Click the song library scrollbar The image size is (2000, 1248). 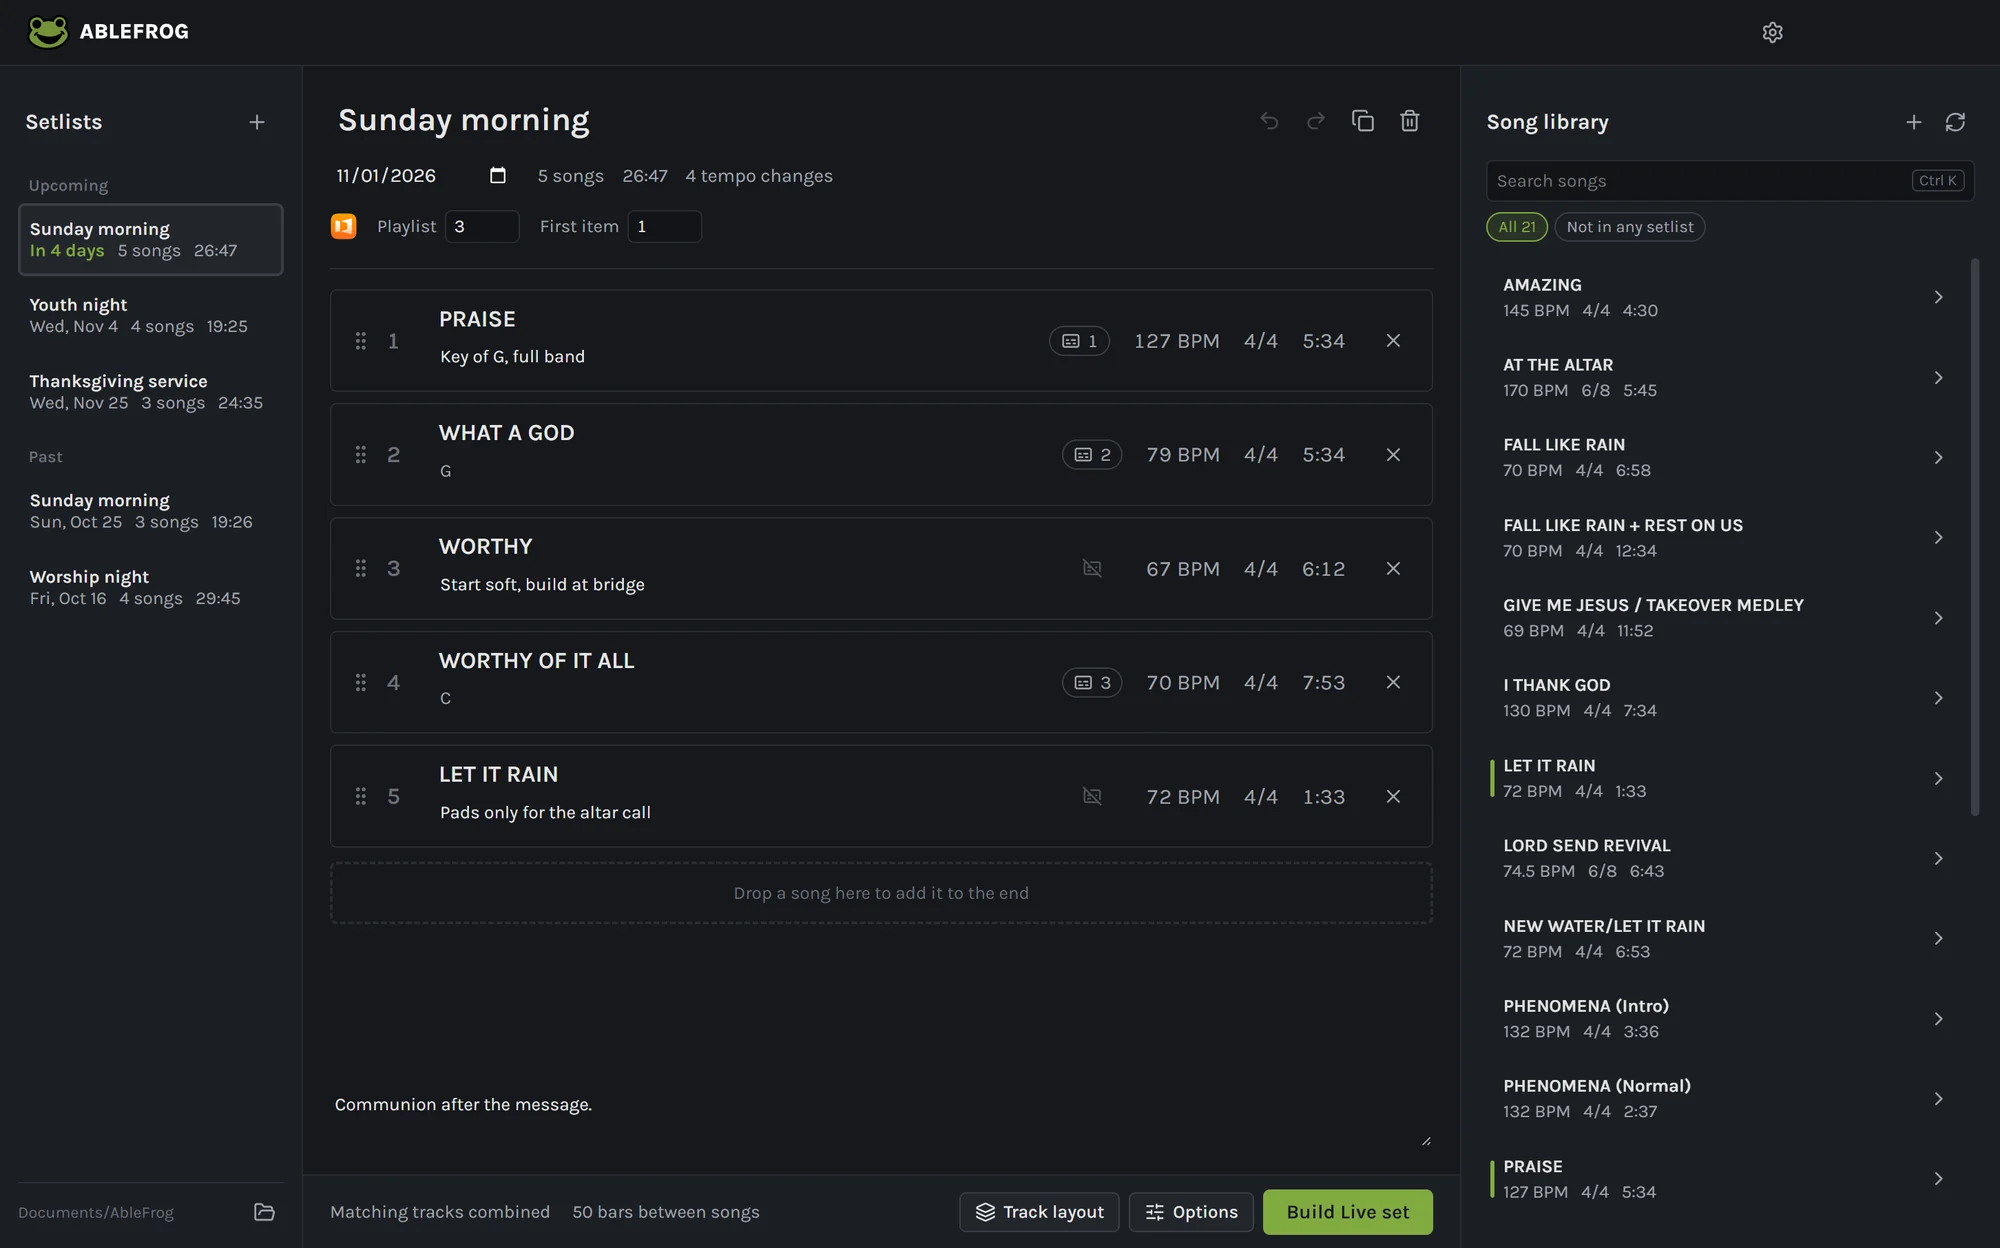pyautogui.click(x=1975, y=537)
